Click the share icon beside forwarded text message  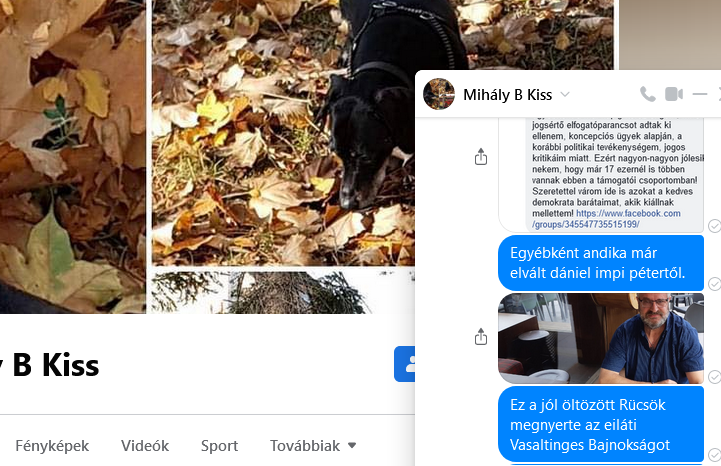point(481,156)
